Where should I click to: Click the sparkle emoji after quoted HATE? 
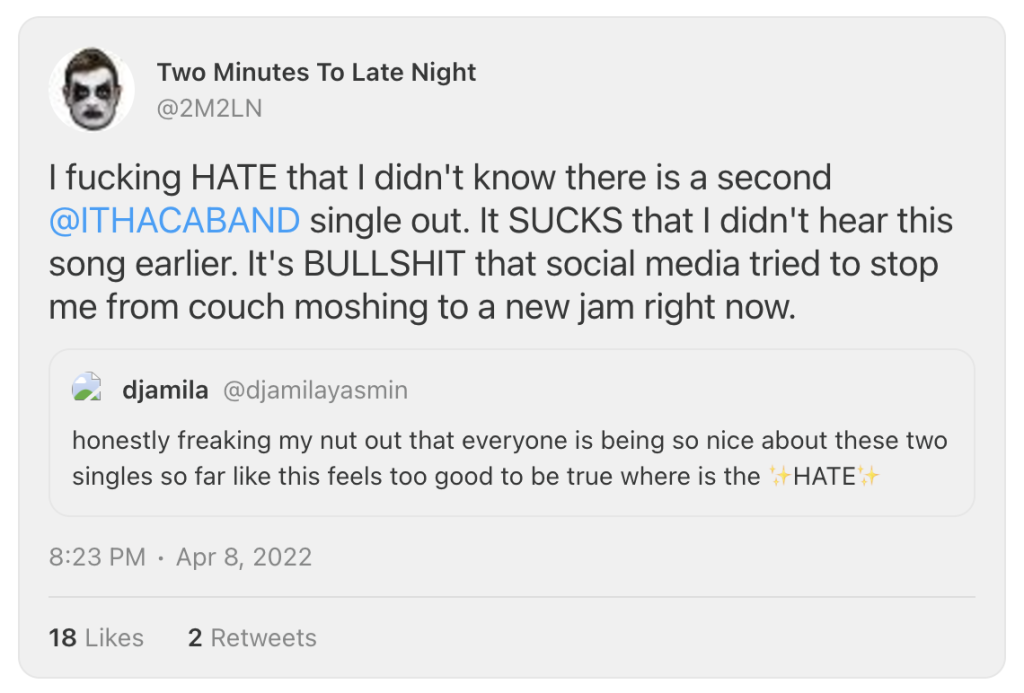(x=868, y=477)
